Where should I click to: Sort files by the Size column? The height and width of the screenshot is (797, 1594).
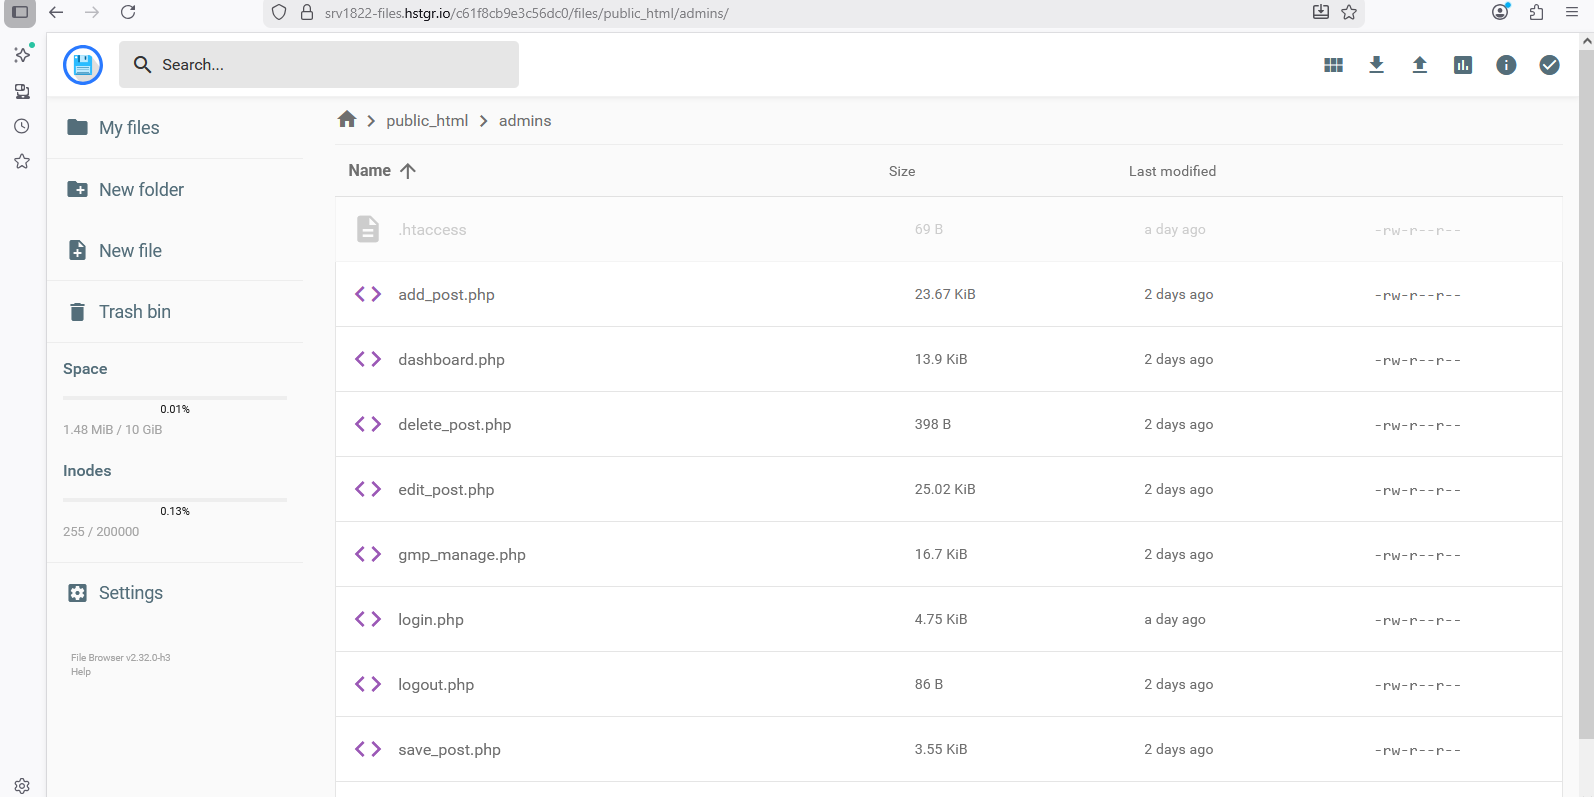(901, 171)
